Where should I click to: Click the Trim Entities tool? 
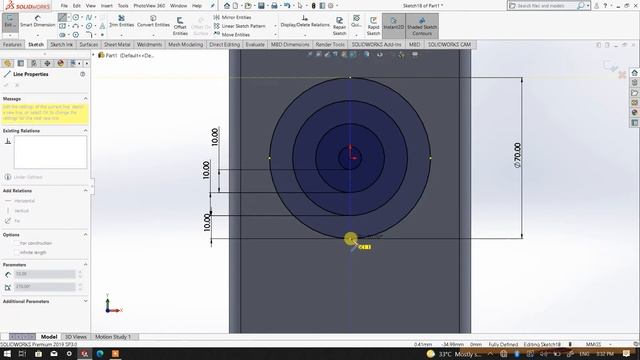coord(122,22)
